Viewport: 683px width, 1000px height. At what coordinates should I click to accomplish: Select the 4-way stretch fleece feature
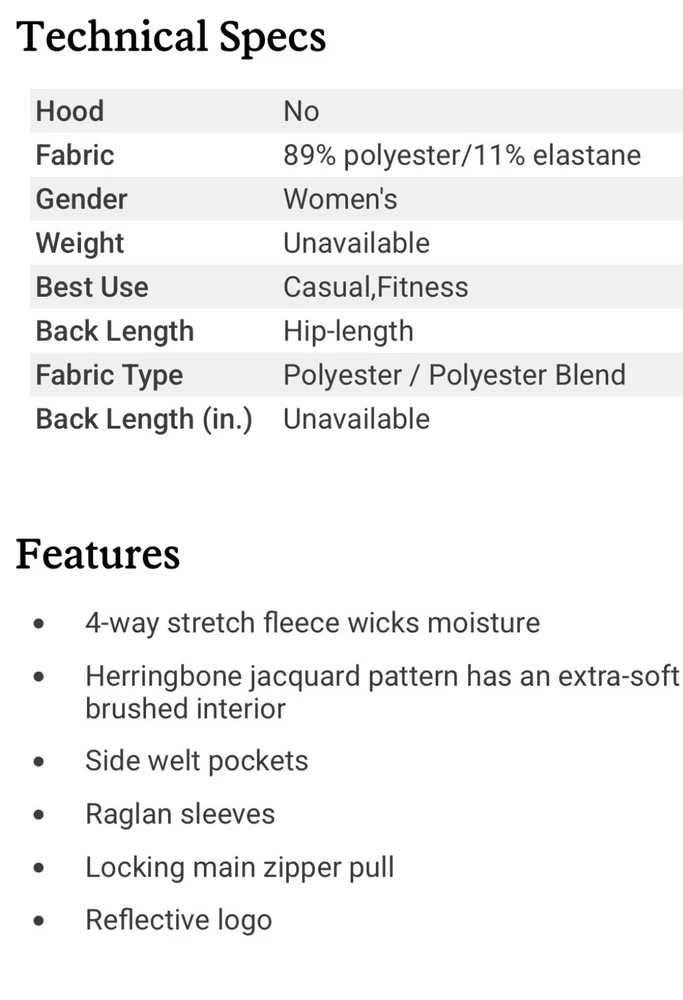pos(312,623)
